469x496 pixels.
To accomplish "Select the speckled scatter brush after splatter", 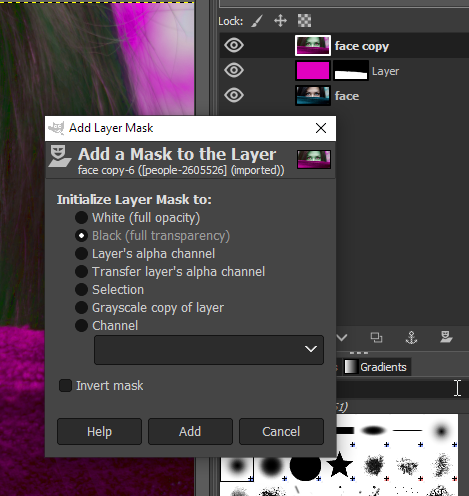I will click(x=408, y=465).
